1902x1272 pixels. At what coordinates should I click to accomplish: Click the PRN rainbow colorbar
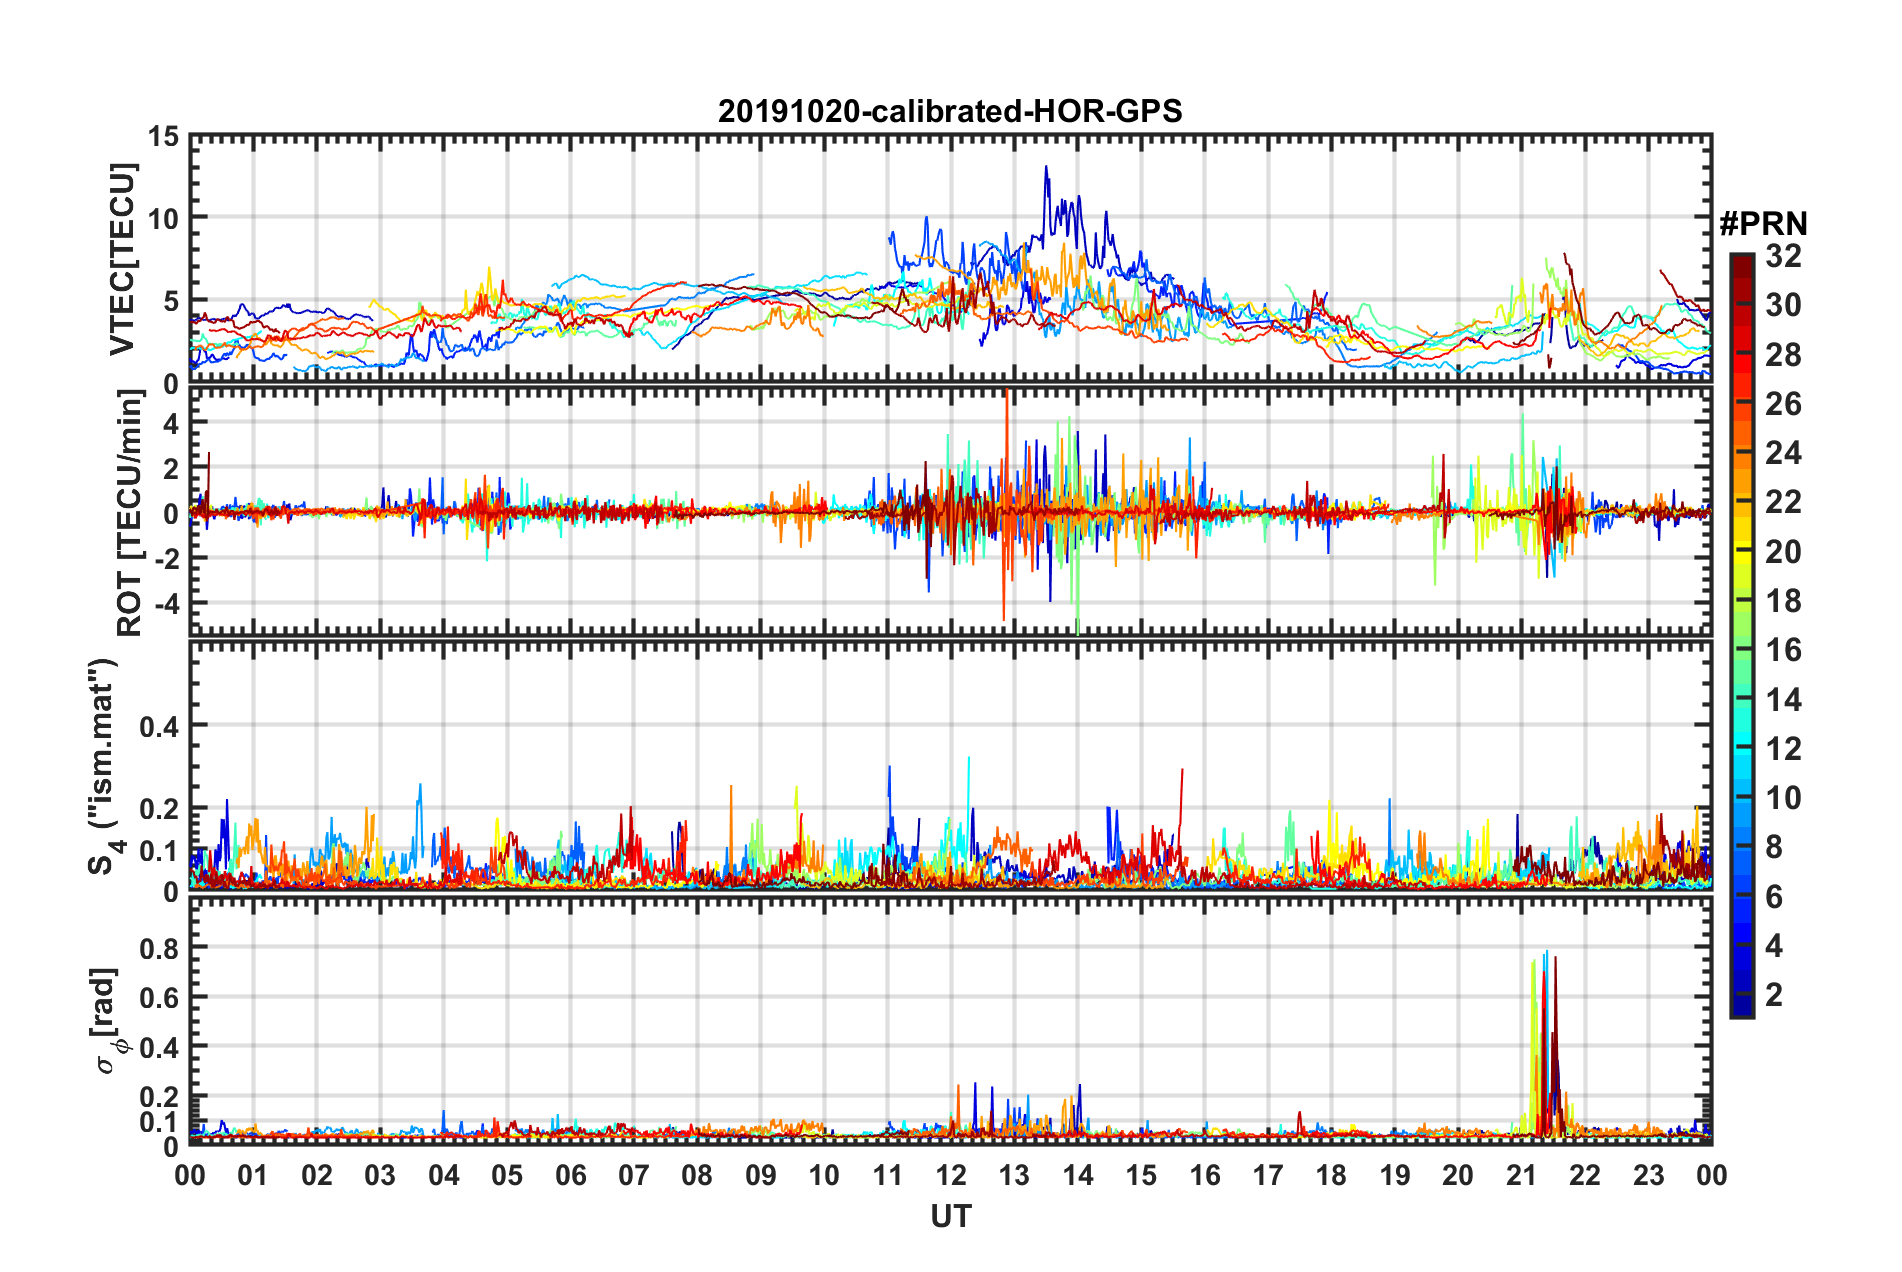pyautogui.click(x=1741, y=635)
